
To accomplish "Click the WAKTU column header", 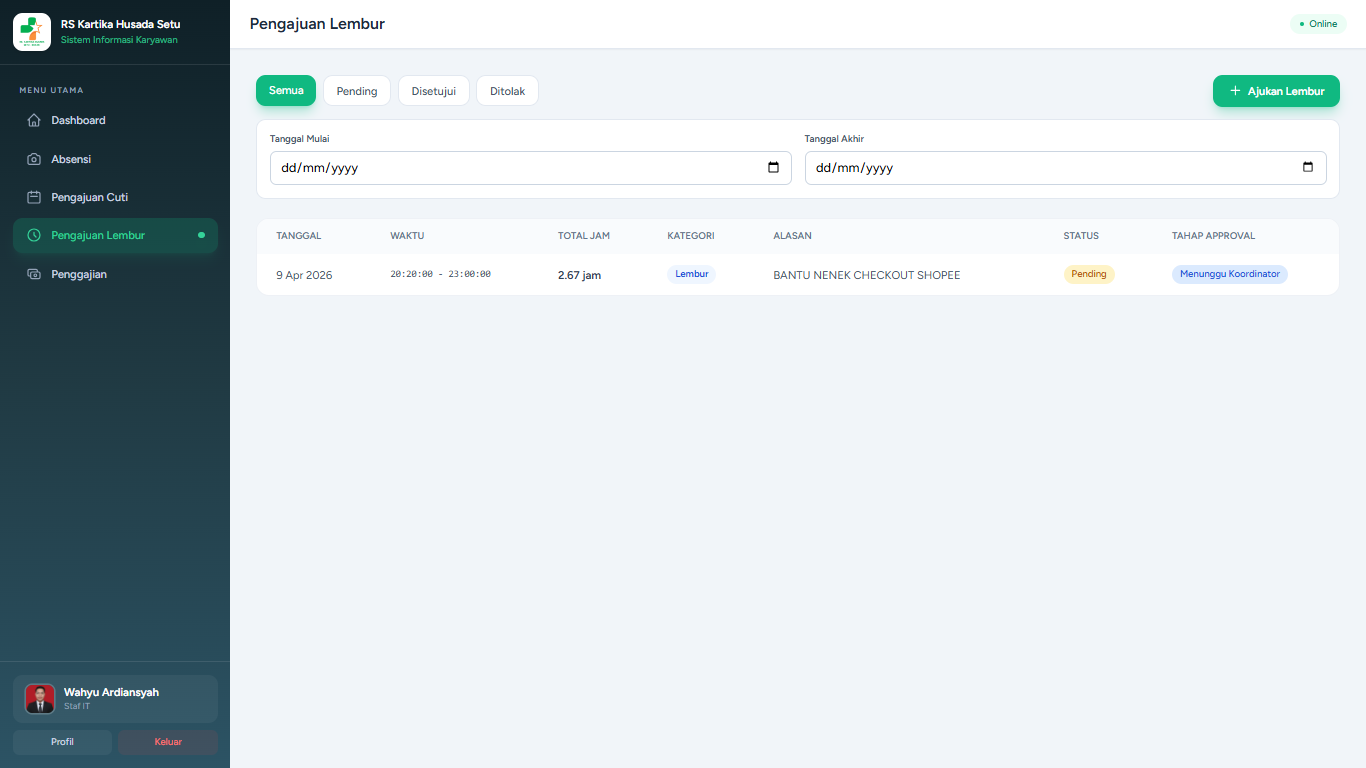I will 407,236.
